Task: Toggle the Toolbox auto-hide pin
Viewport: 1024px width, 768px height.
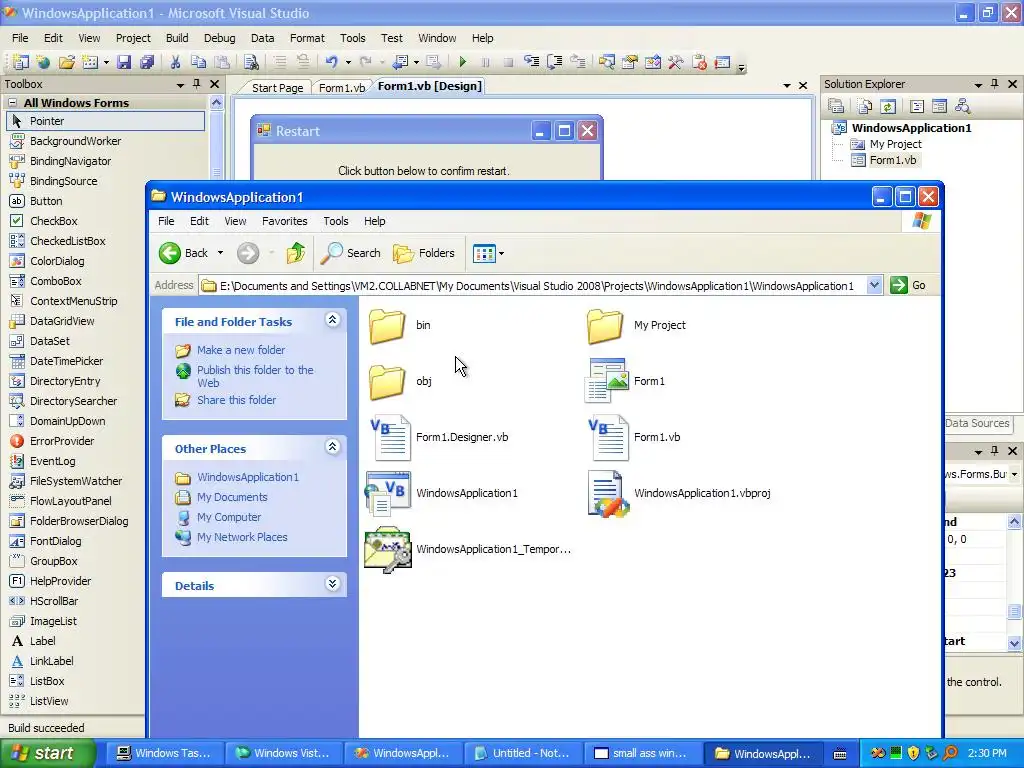Action: [x=197, y=84]
